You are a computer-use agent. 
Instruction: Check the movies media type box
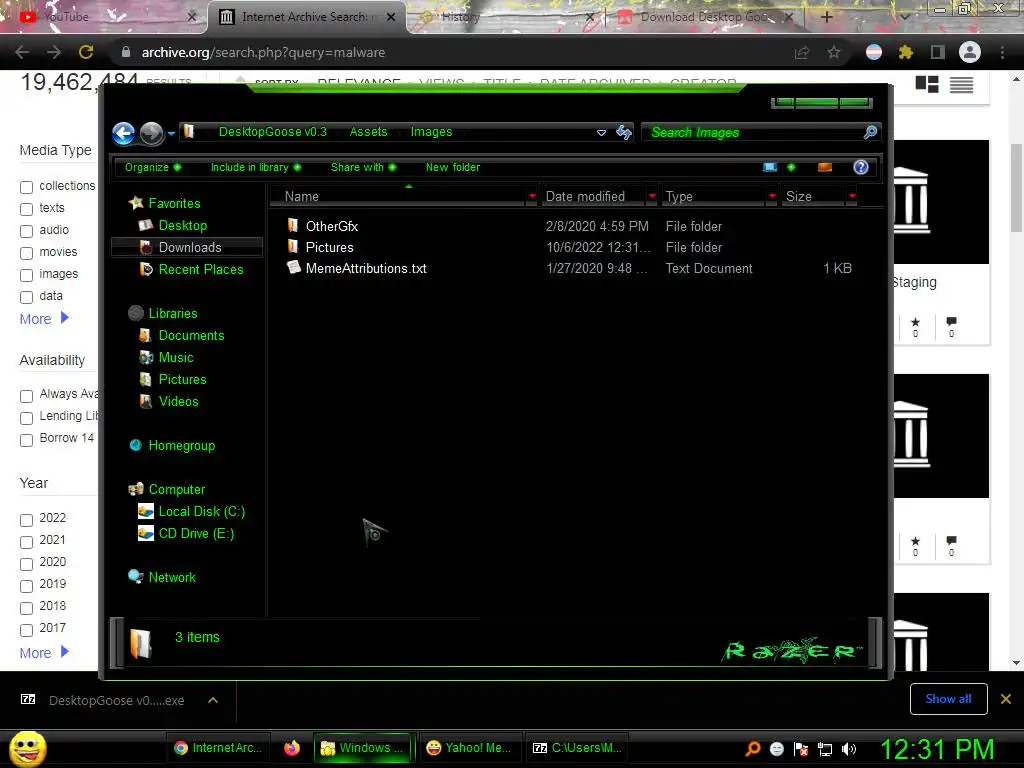click(26, 253)
